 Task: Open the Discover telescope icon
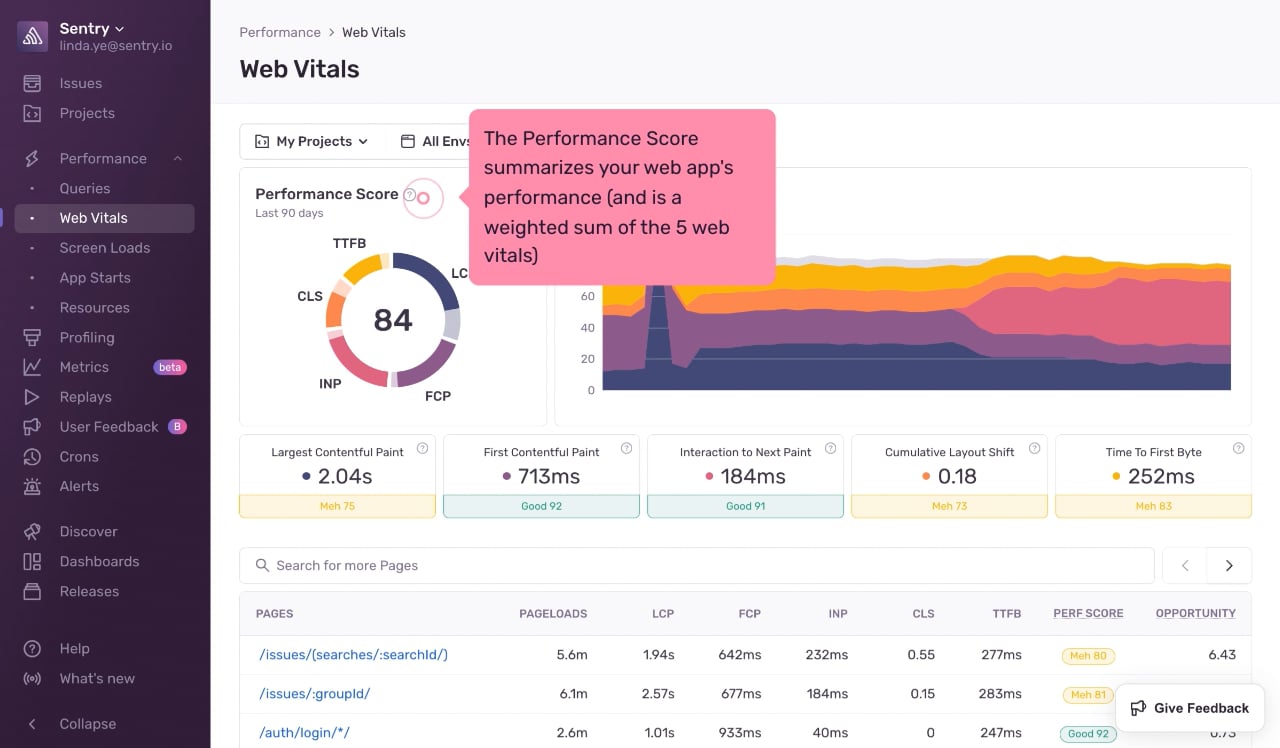(33, 531)
